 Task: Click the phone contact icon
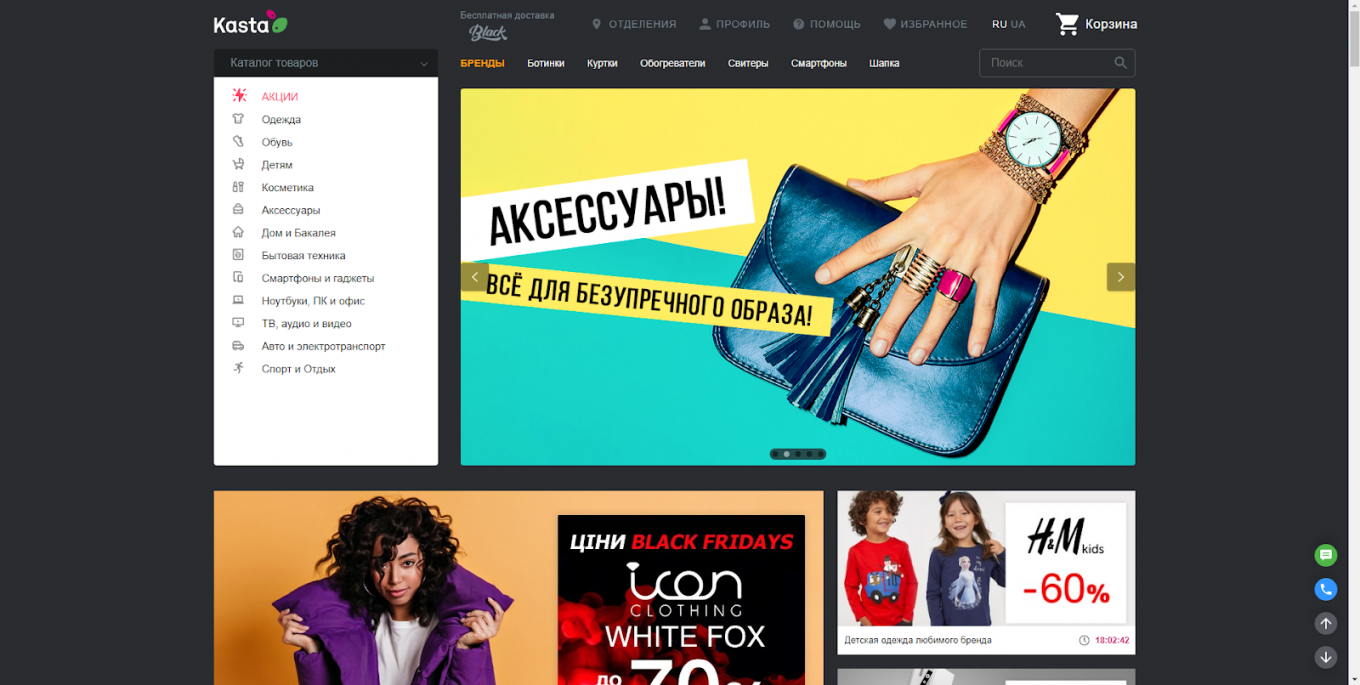click(1326, 589)
